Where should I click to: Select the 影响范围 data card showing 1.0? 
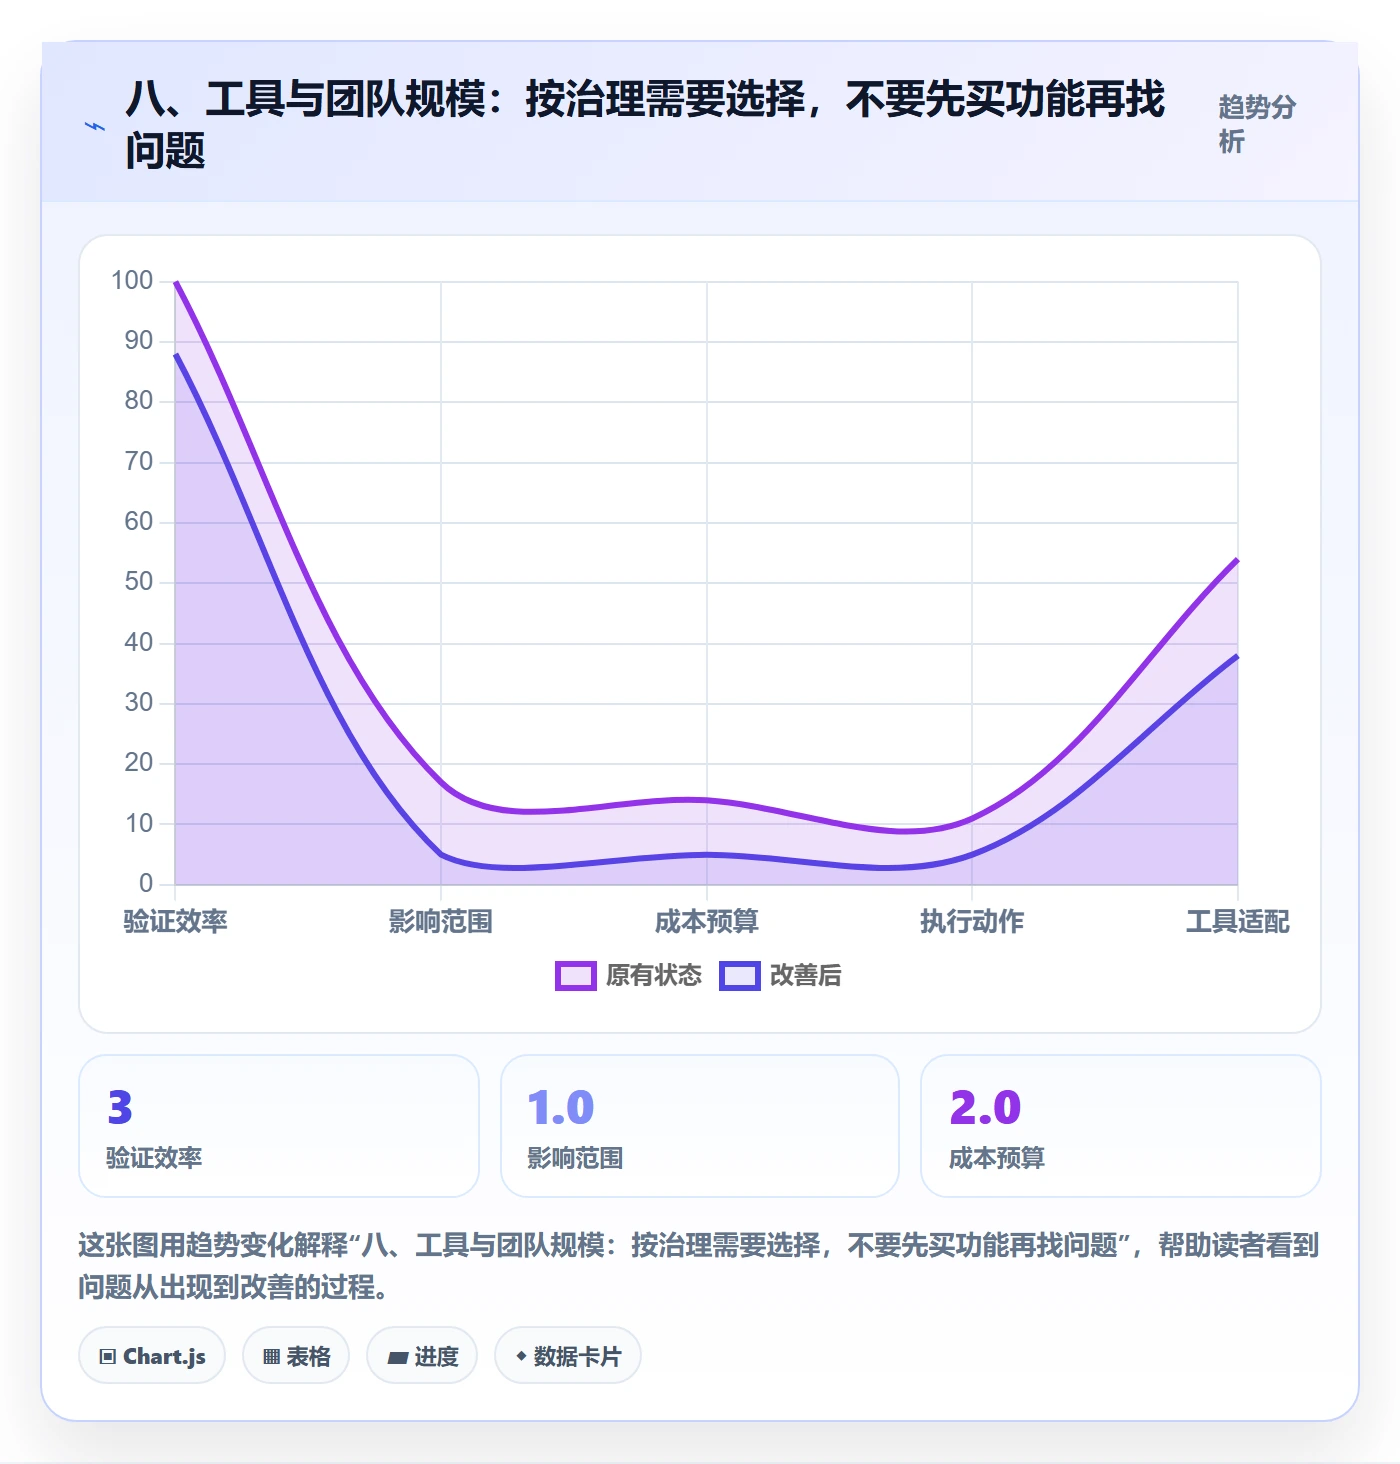click(700, 1126)
